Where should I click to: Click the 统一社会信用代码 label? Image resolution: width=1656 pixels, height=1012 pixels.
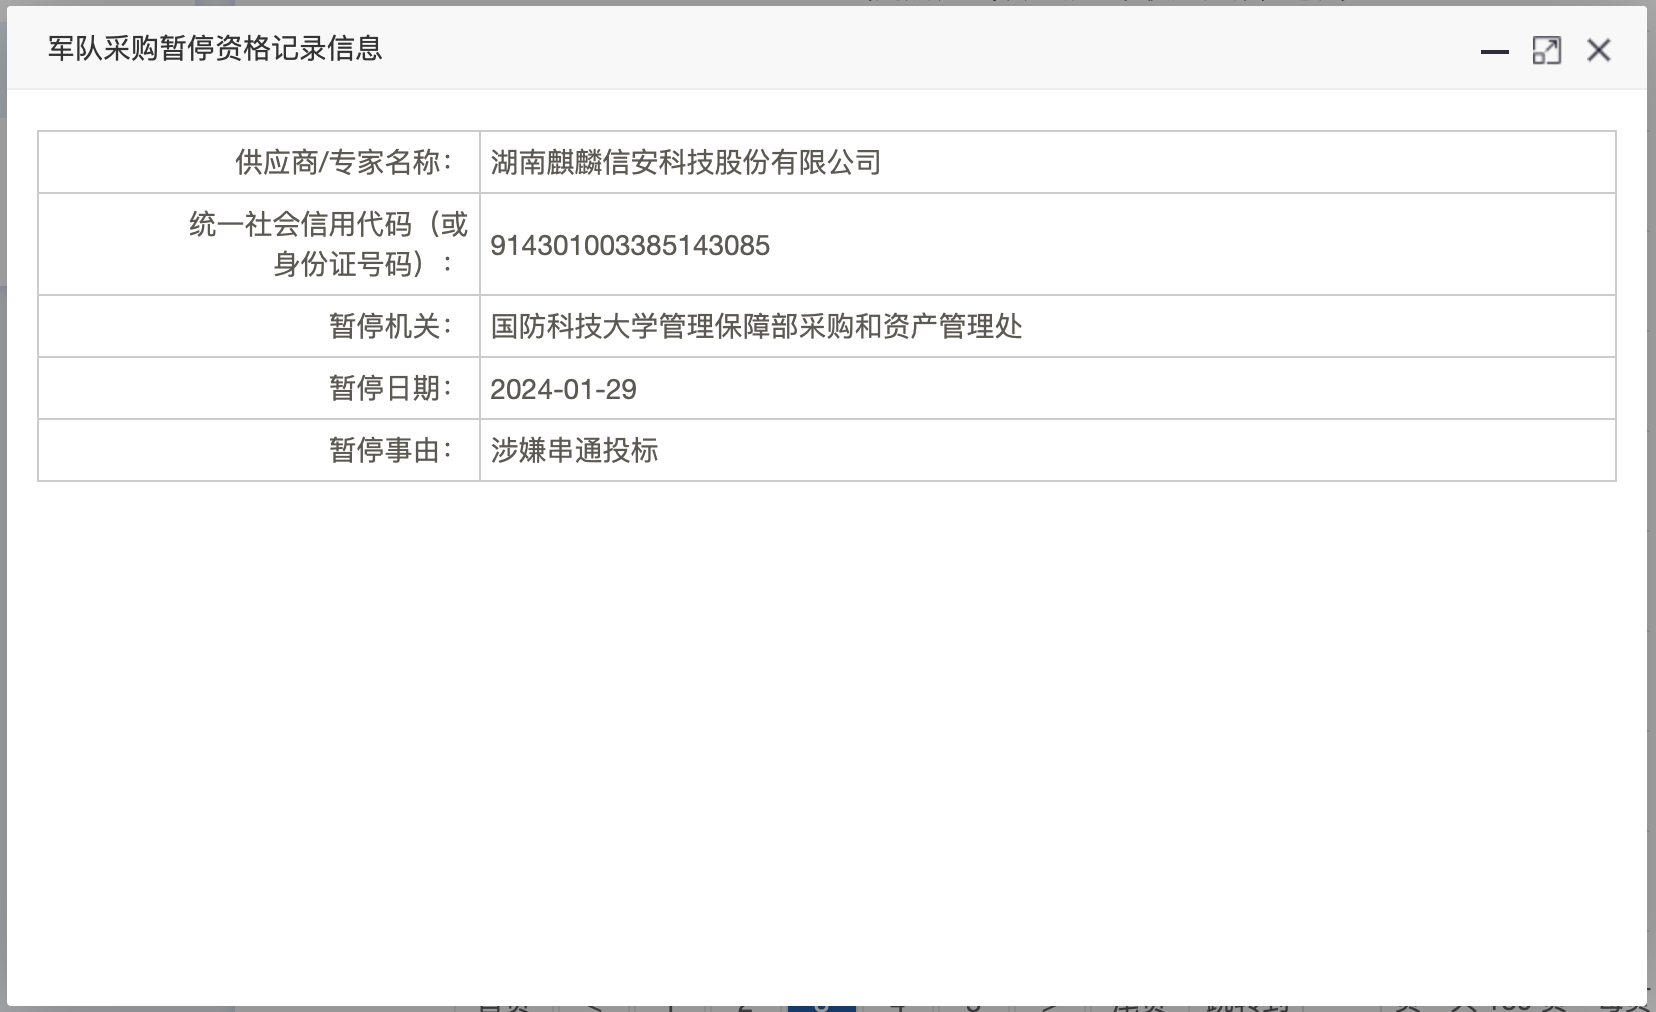pyautogui.click(x=329, y=244)
